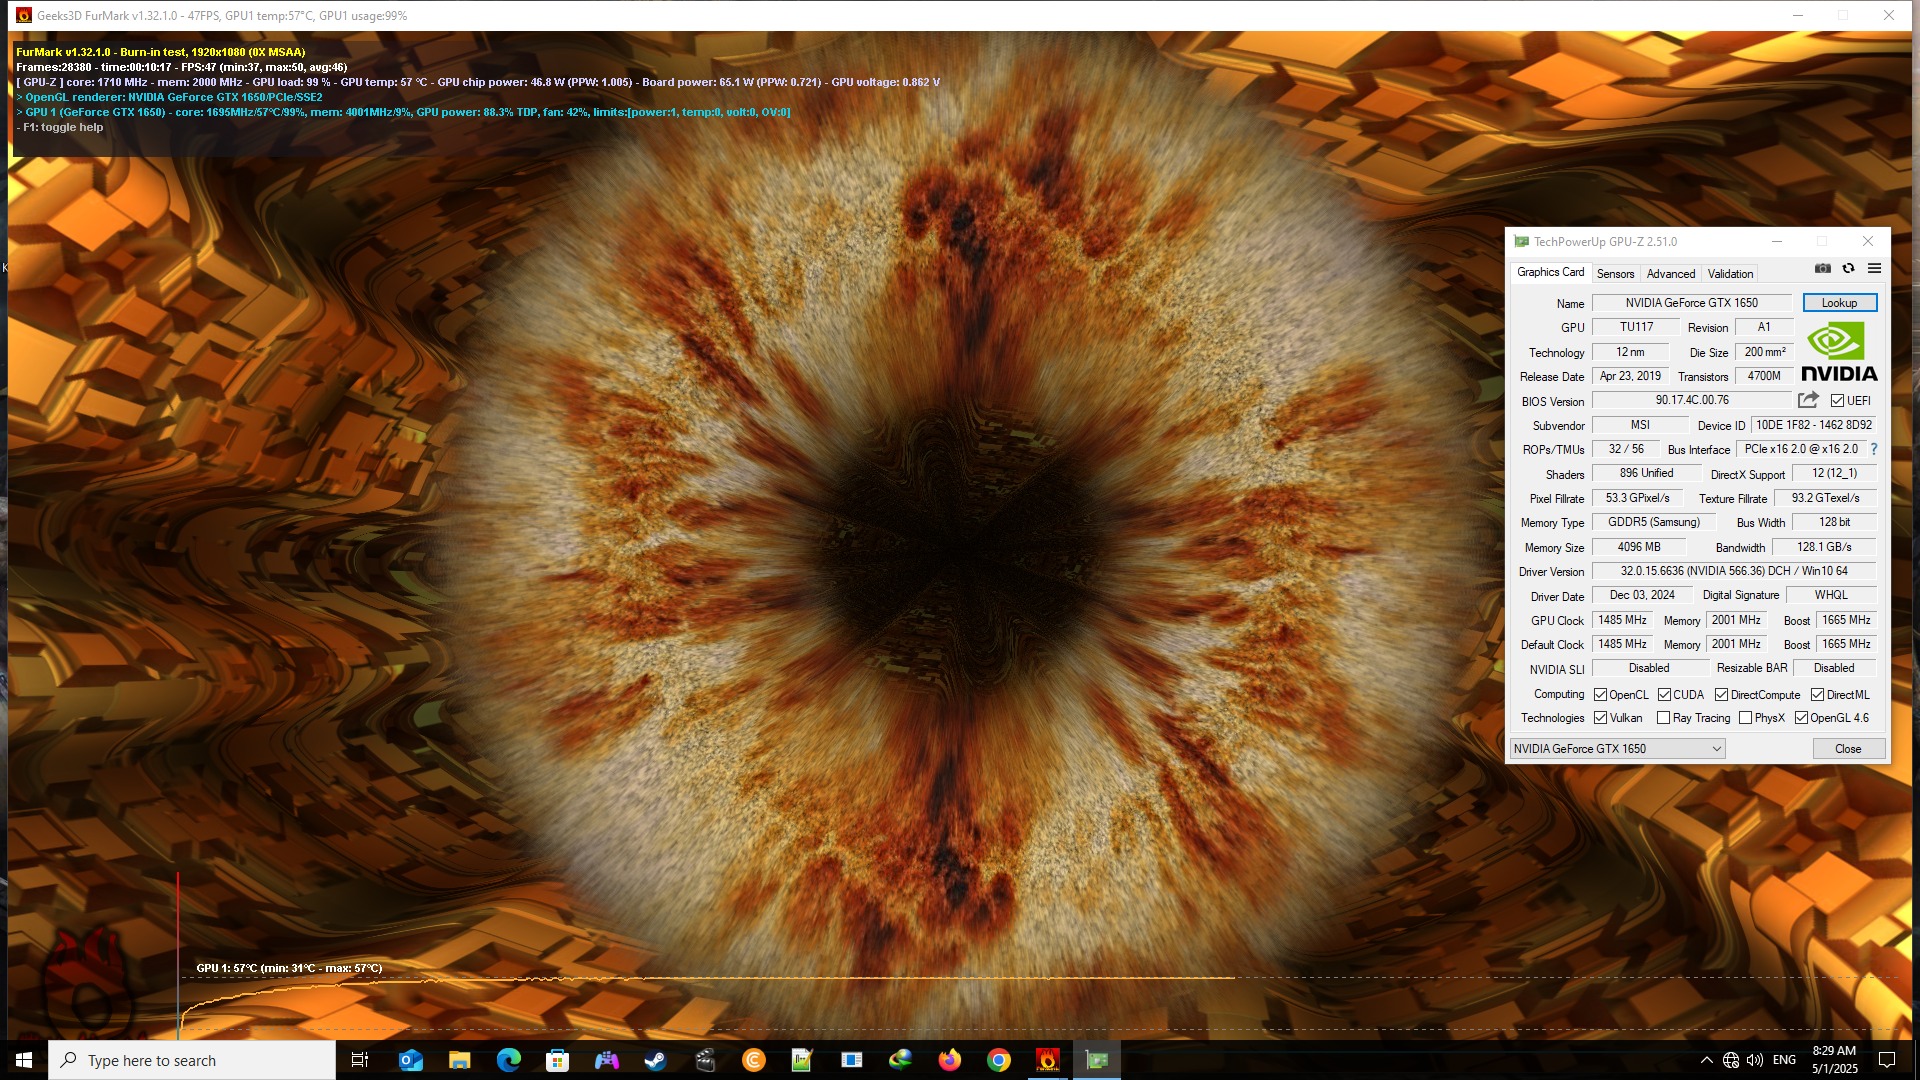Show hidden system tray icons chevron
The width and height of the screenshot is (1920, 1080).
click(x=1706, y=1060)
